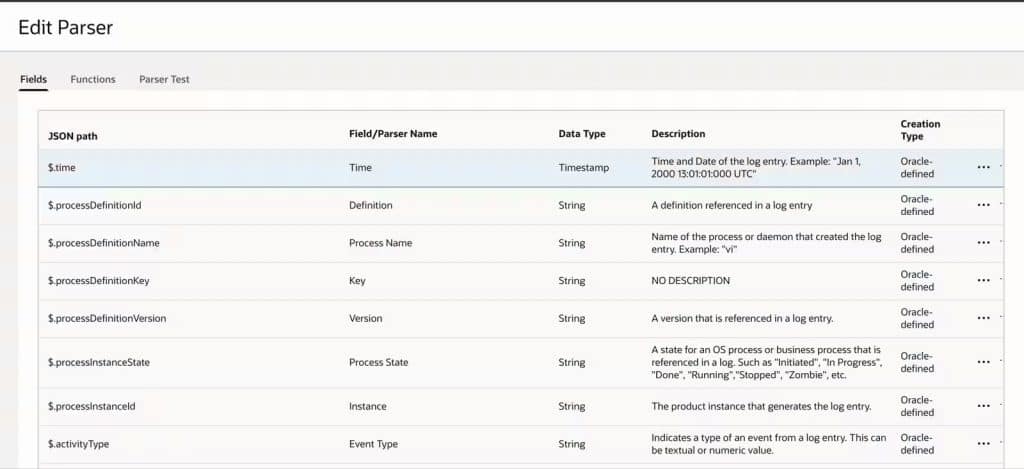Click the Process Name field cell
Screen dimensions: 1024x469
coord(381,243)
